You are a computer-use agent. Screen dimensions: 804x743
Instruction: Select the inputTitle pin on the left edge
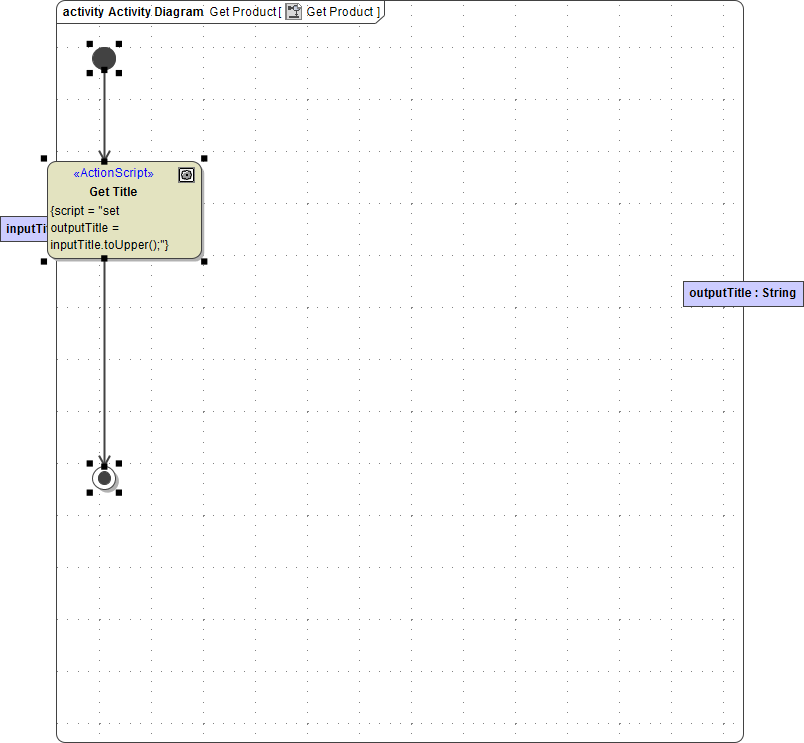[x=22, y=228]
